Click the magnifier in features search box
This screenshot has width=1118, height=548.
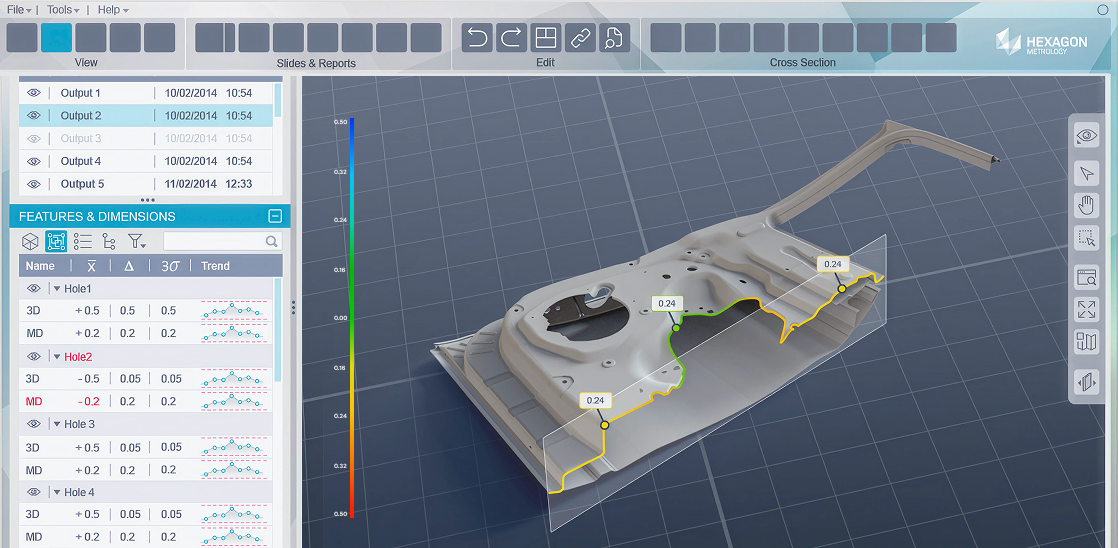point(272,242)
